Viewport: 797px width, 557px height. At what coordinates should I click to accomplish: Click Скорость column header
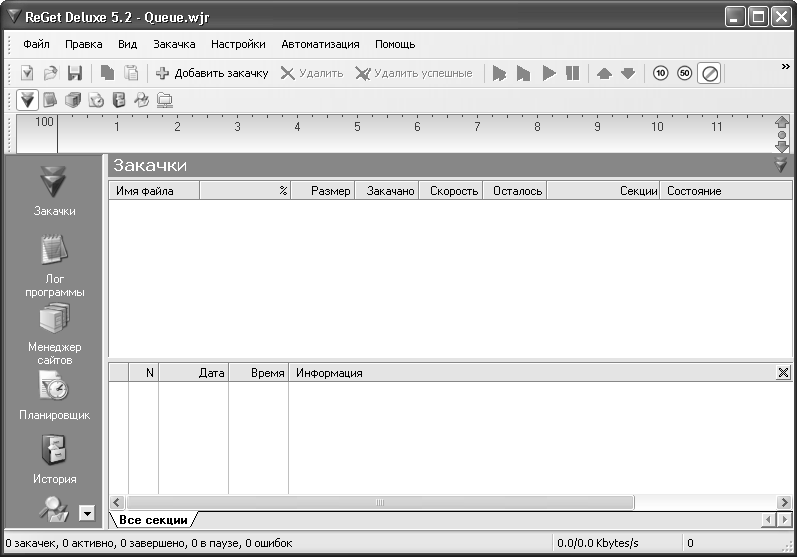[x=451, y=191]
